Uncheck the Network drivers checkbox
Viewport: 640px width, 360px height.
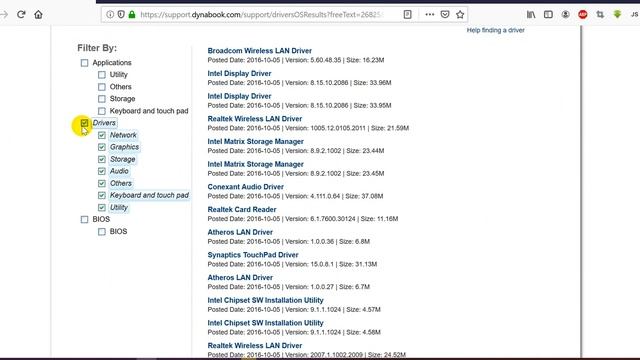[102, 135]
